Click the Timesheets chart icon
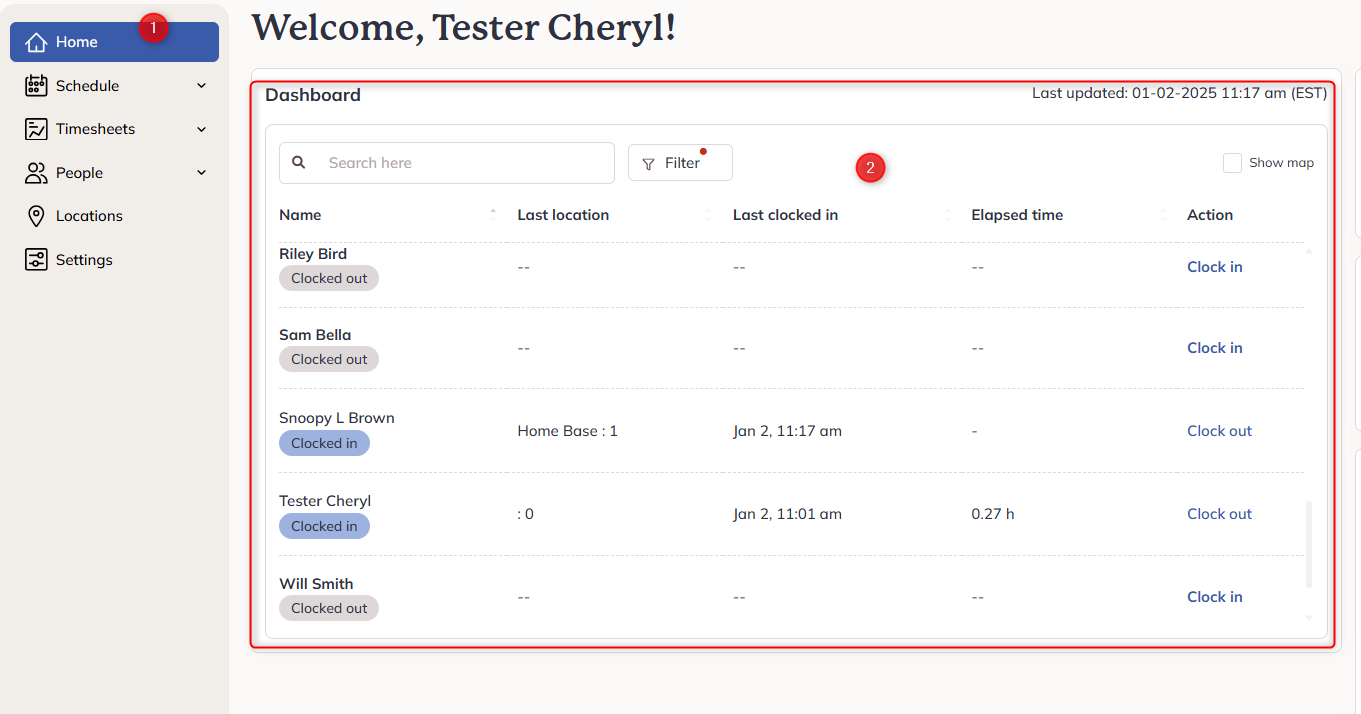 coord(36,129)
